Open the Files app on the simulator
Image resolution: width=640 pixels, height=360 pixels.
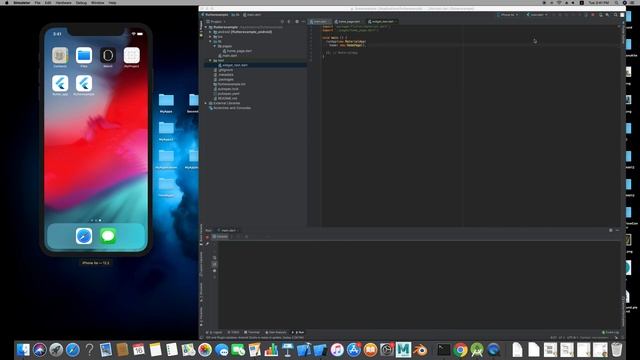point(84,56)
